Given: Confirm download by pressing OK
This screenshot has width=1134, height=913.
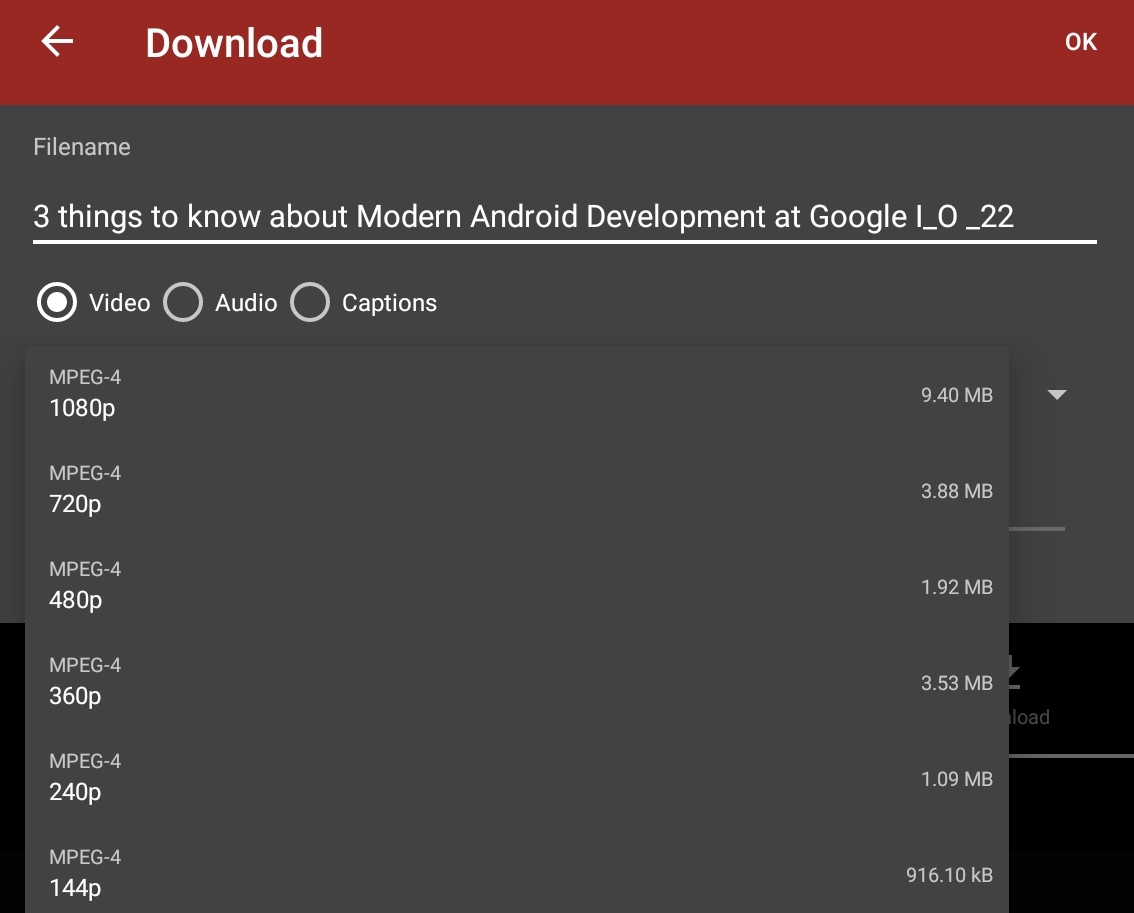Looking at the screenshot, I should (1080, 42).
